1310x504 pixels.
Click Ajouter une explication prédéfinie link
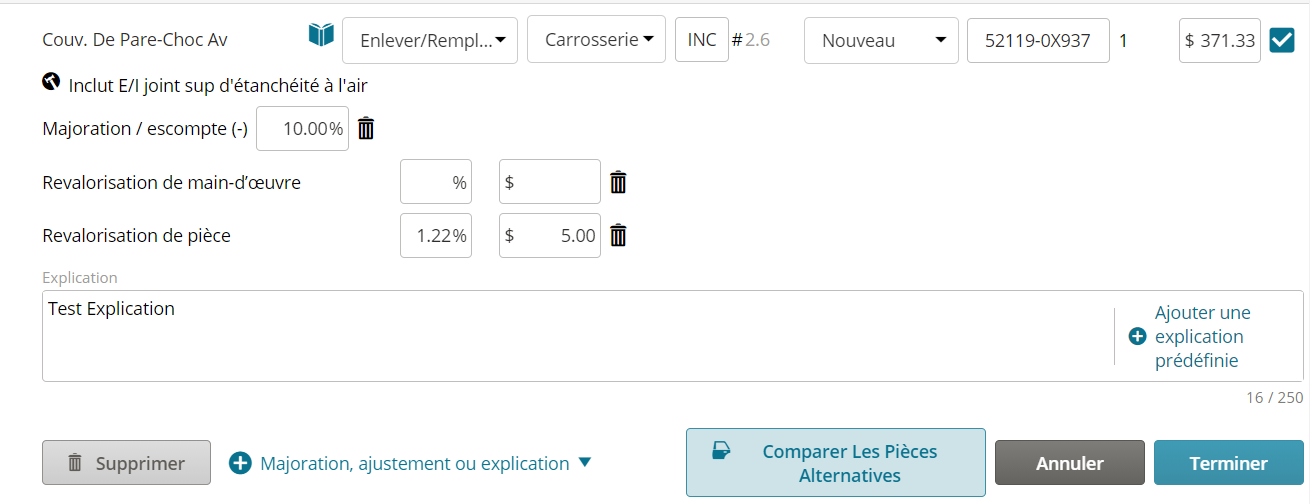click(1203, 337)
